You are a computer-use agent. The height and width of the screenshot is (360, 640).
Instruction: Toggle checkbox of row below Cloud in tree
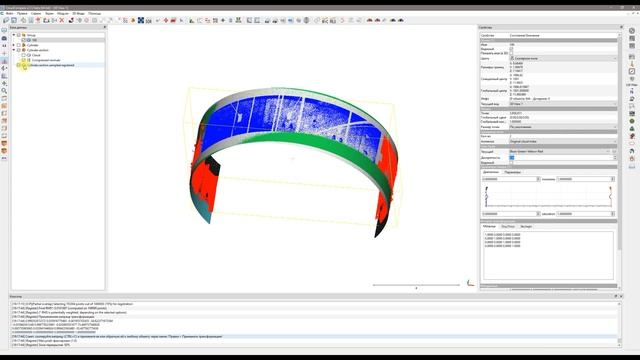[24, 60]
